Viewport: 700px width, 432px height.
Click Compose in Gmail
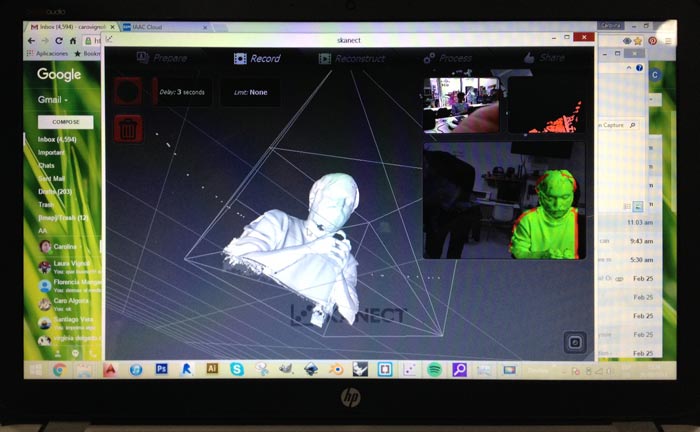pyautogui.click(x=66, y=122)
